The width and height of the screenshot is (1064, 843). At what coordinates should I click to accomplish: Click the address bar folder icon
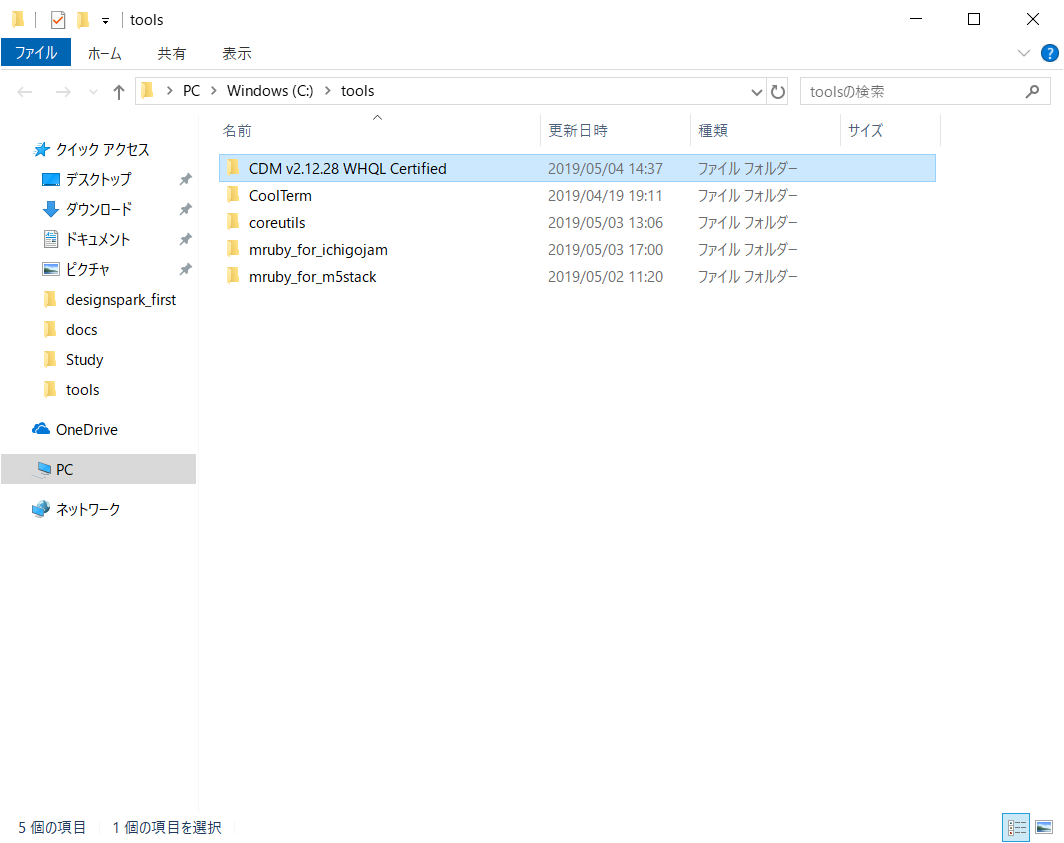pos(147,90)
